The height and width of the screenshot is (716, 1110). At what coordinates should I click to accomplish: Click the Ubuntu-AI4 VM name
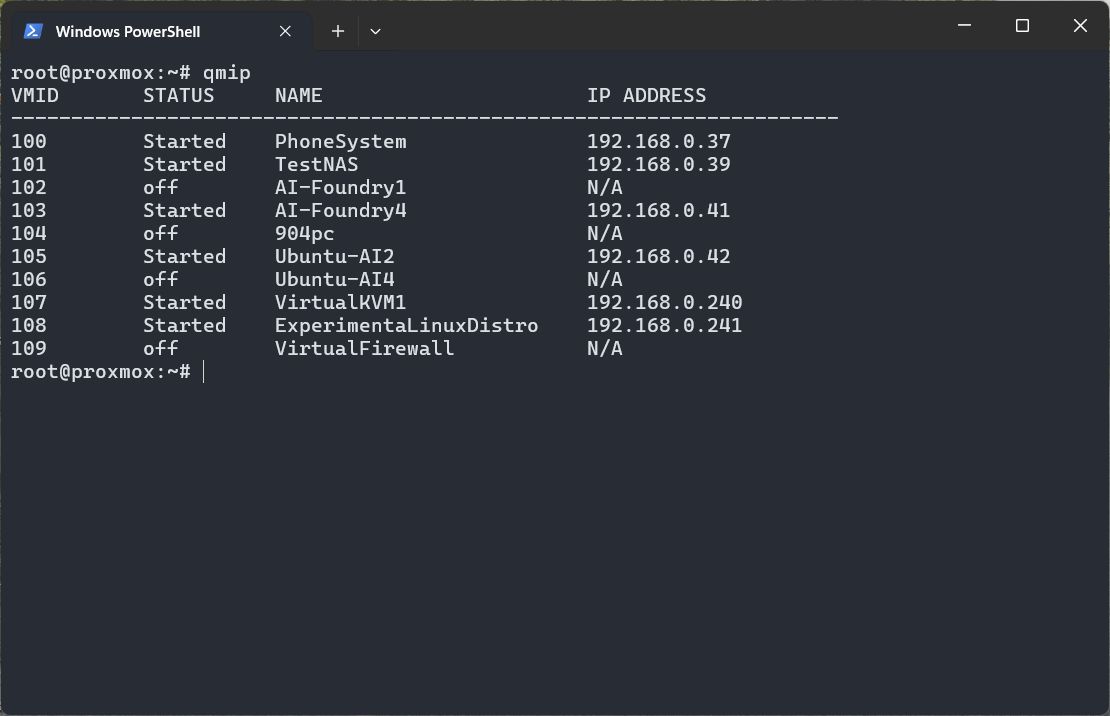click(335, 279)
